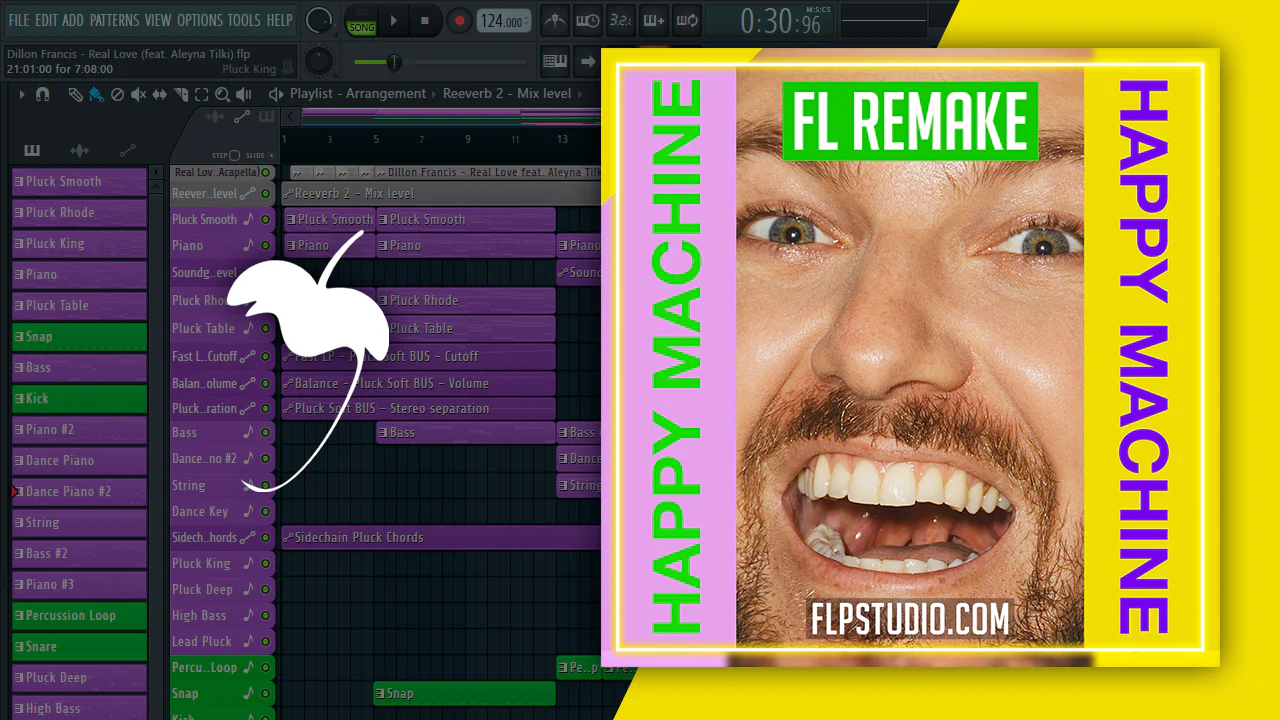Mute the Real Lov..Acapella track
The height and width of the screenshot is (720, 1280).
coord(266,173)
